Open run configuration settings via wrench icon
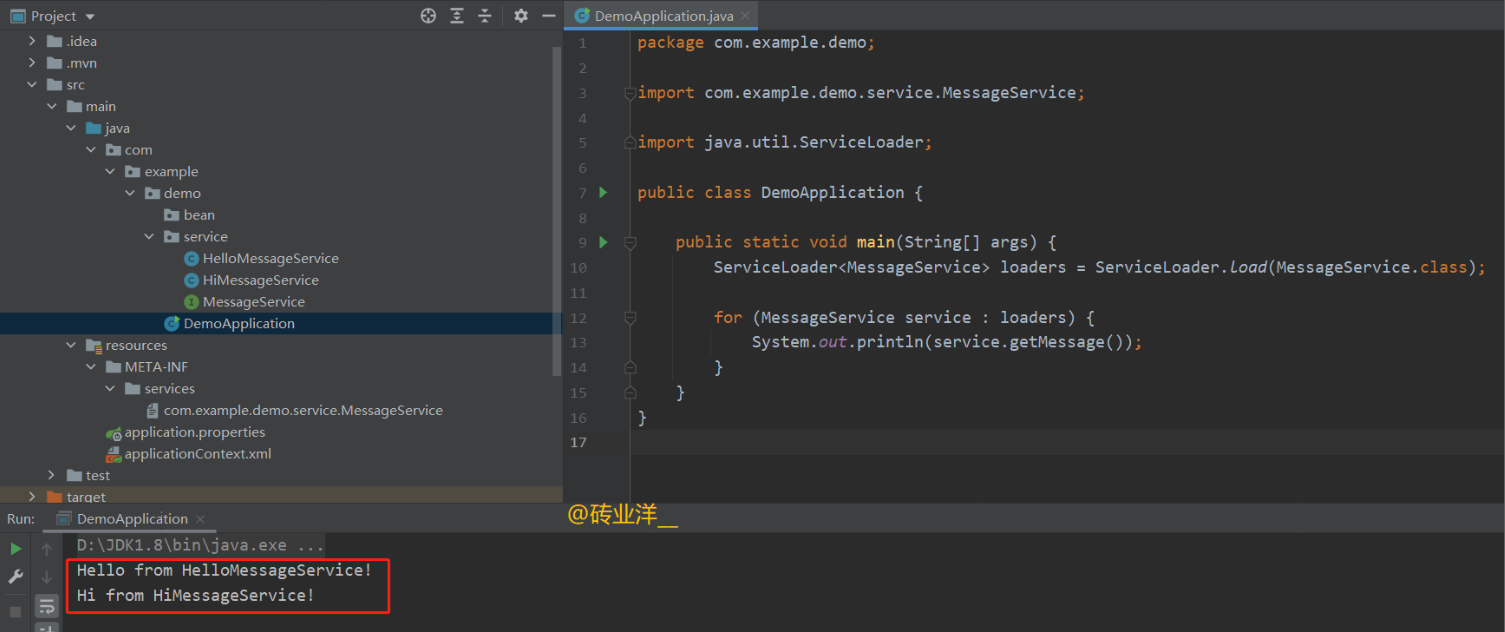 pos(15,576)
